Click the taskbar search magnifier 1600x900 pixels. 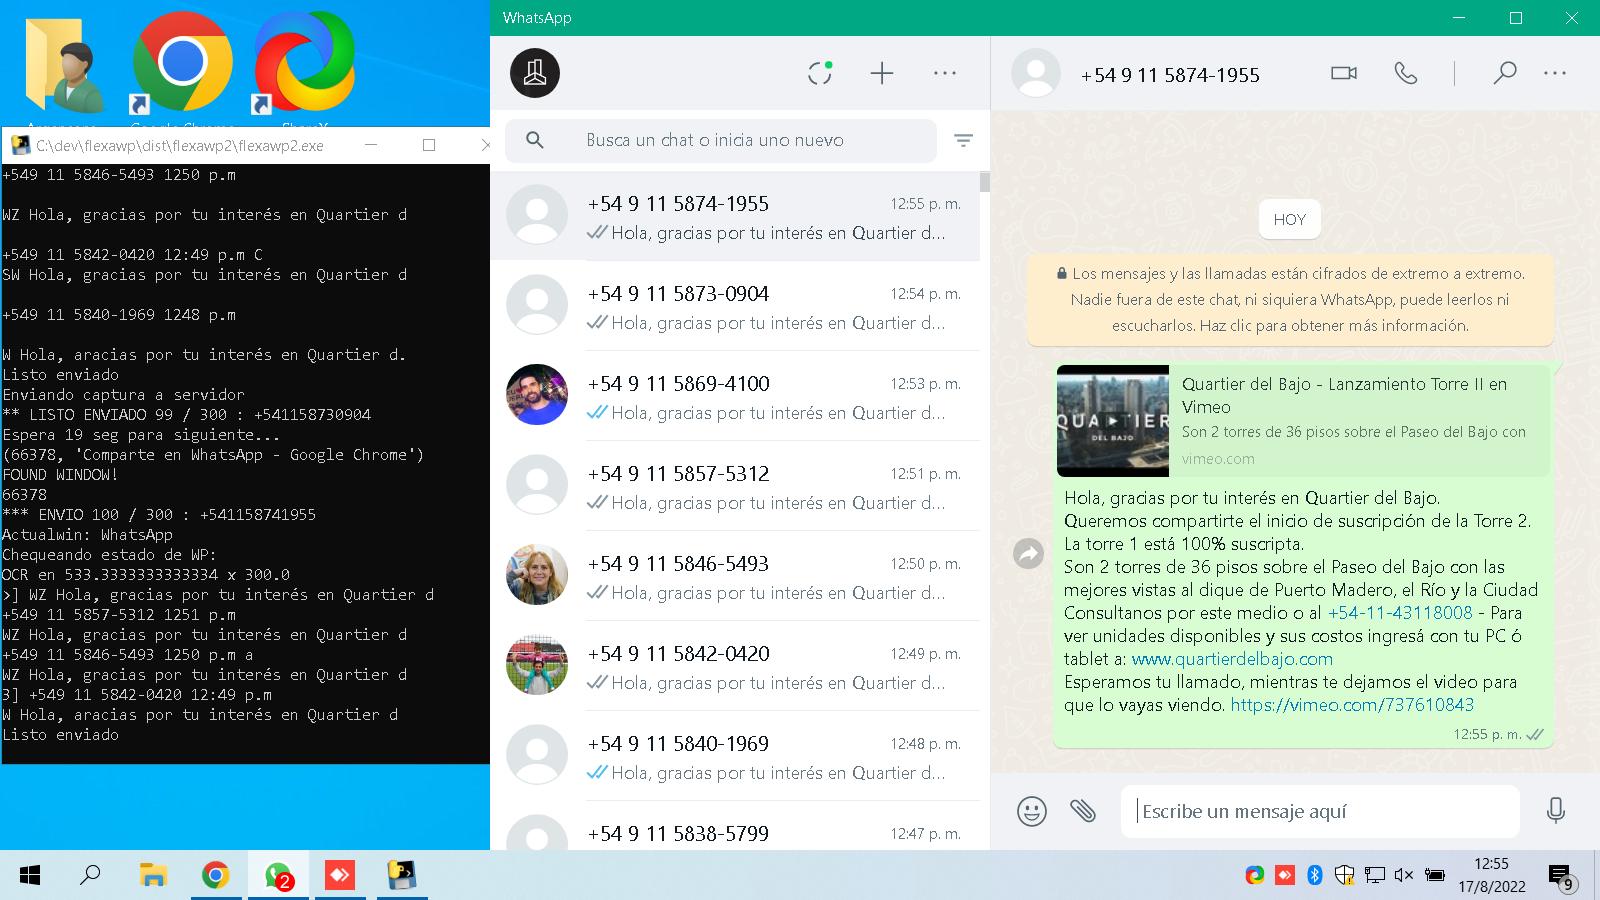[90, 876]
